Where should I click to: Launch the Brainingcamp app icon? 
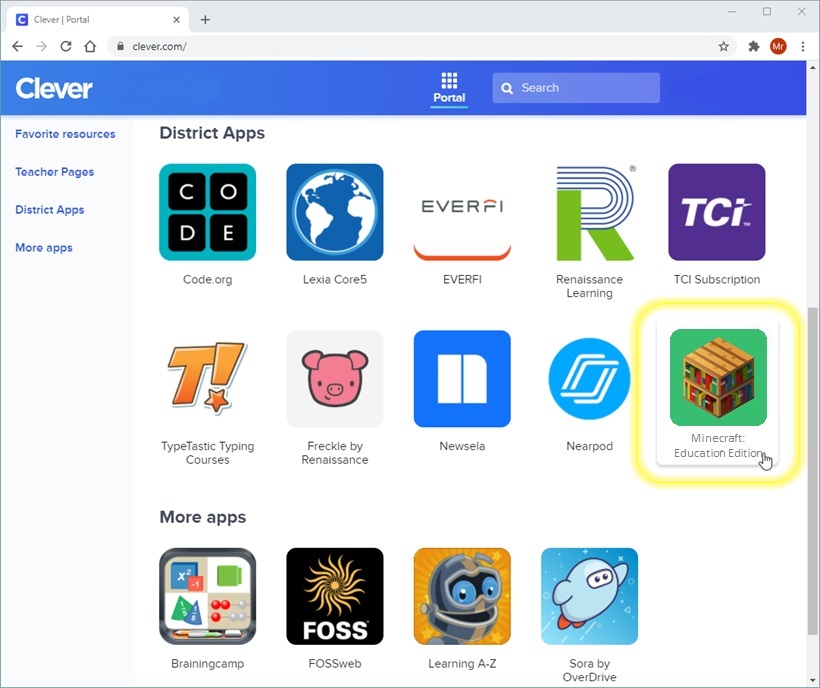pyautogui.click(x=208, y=596)
